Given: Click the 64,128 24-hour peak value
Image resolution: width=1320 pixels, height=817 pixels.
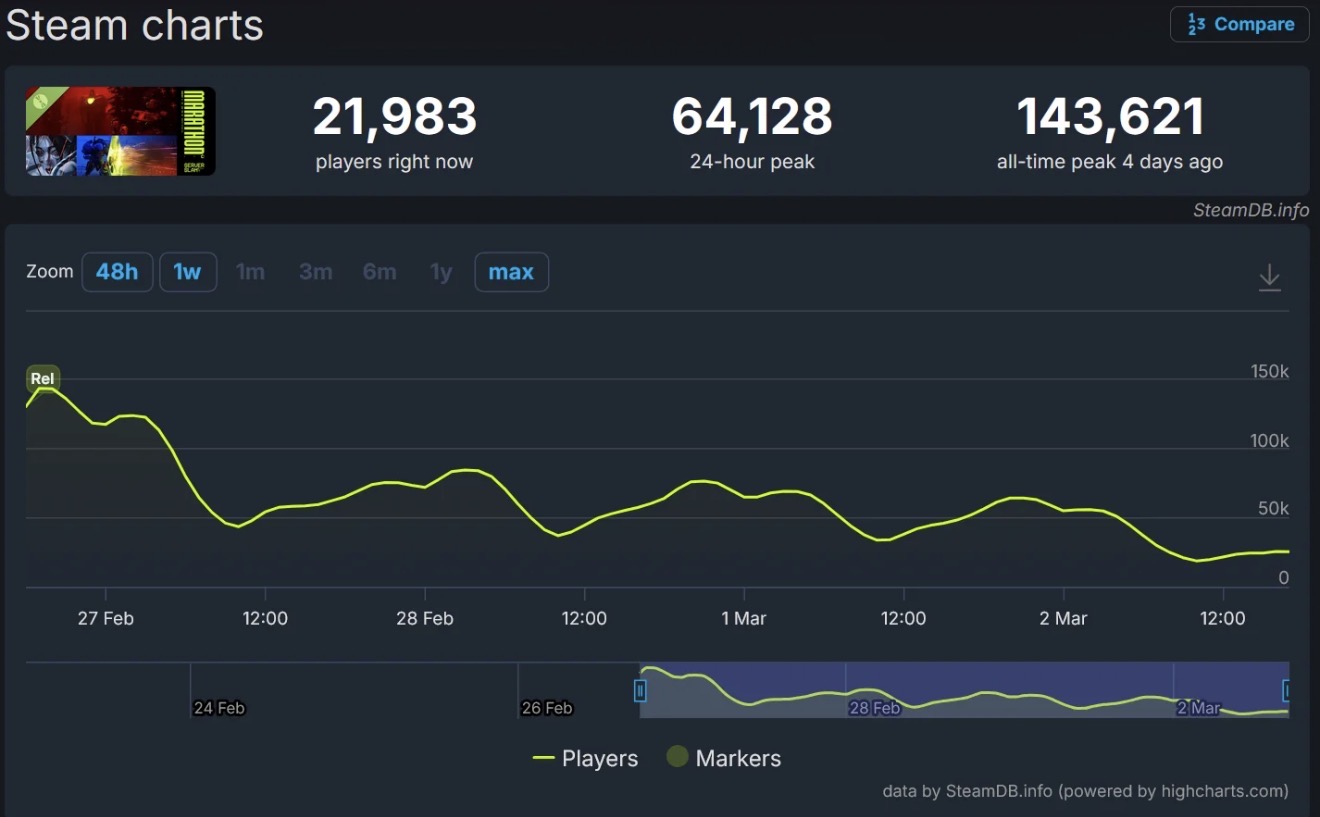Looking at the screenshot, I should (752, 117).
